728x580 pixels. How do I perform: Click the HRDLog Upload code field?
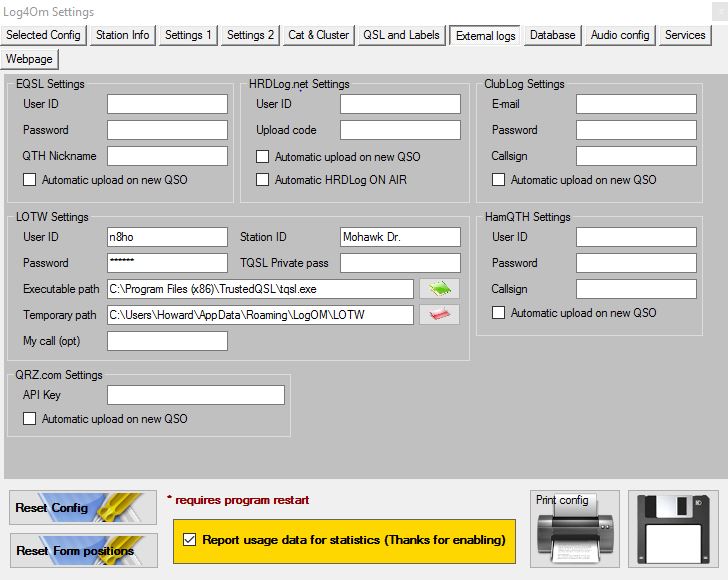coord(400,130)
